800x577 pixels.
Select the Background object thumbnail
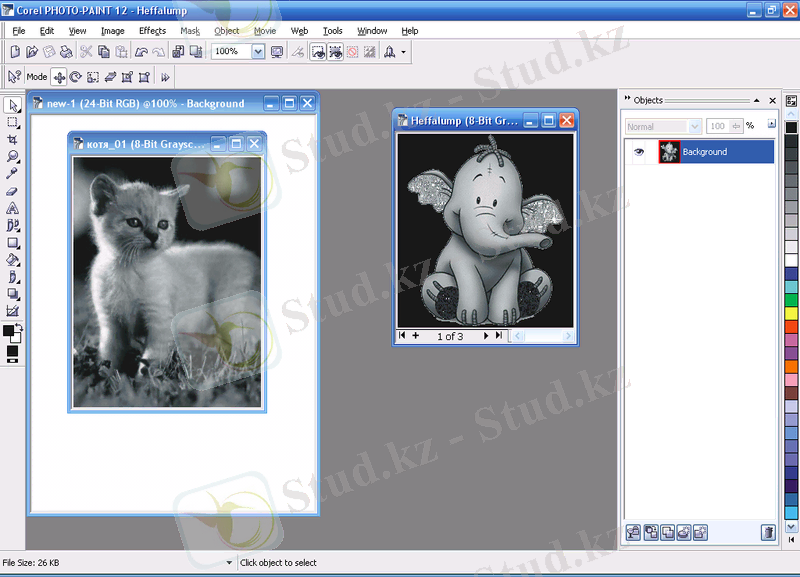click(x=669, y=152)
